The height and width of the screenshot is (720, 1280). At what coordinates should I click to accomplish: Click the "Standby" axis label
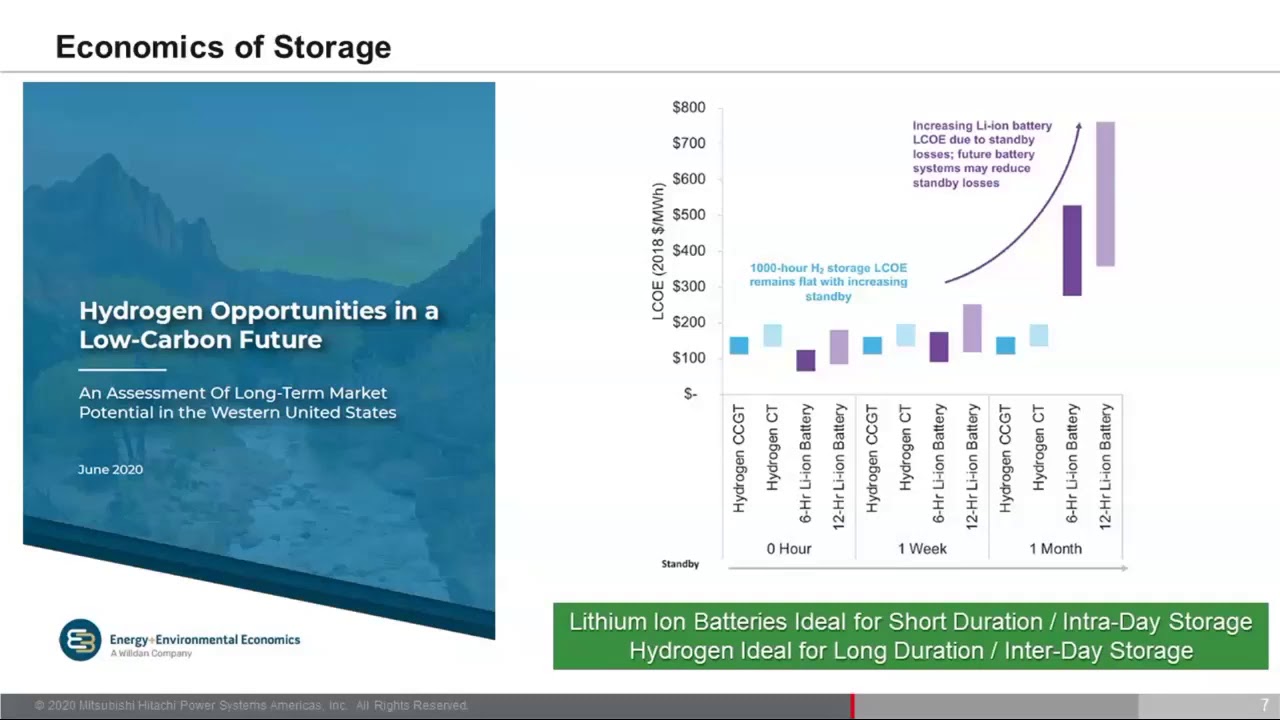point(680,564)
